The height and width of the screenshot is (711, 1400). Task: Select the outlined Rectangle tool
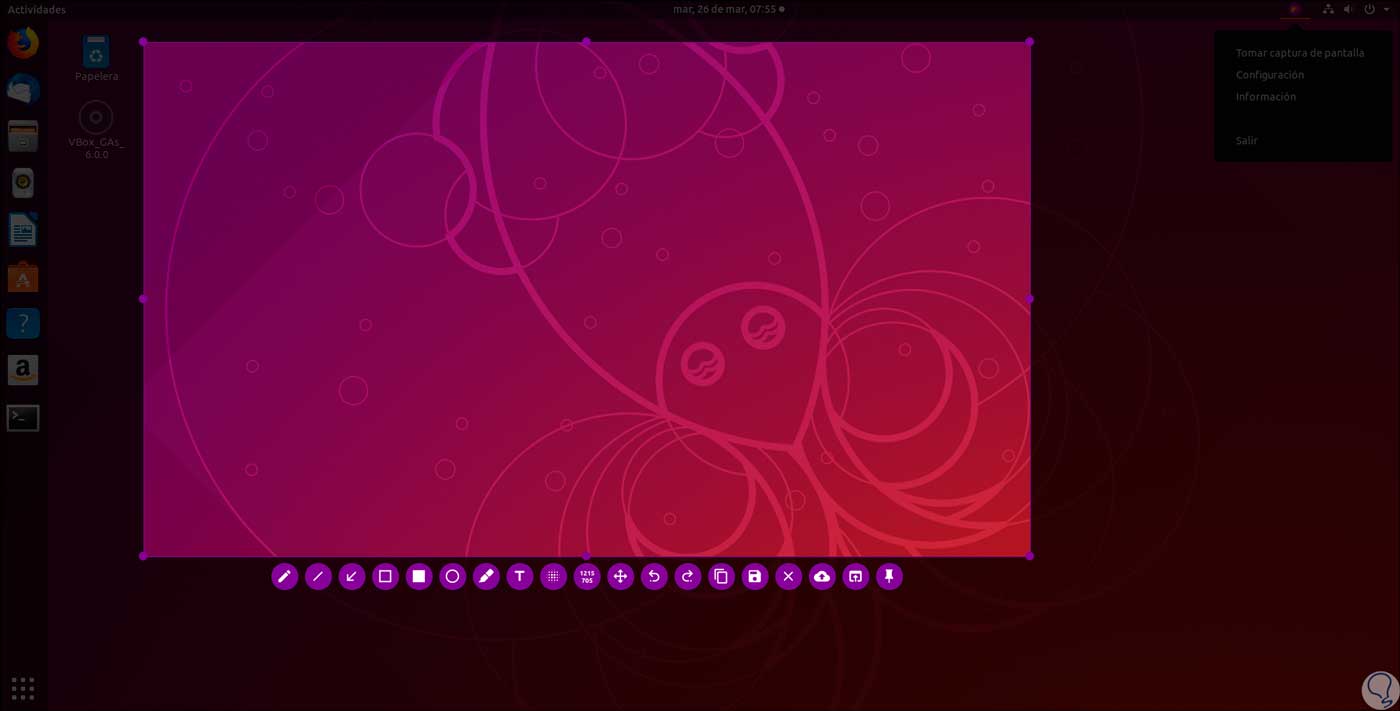[x=385, y=576]
